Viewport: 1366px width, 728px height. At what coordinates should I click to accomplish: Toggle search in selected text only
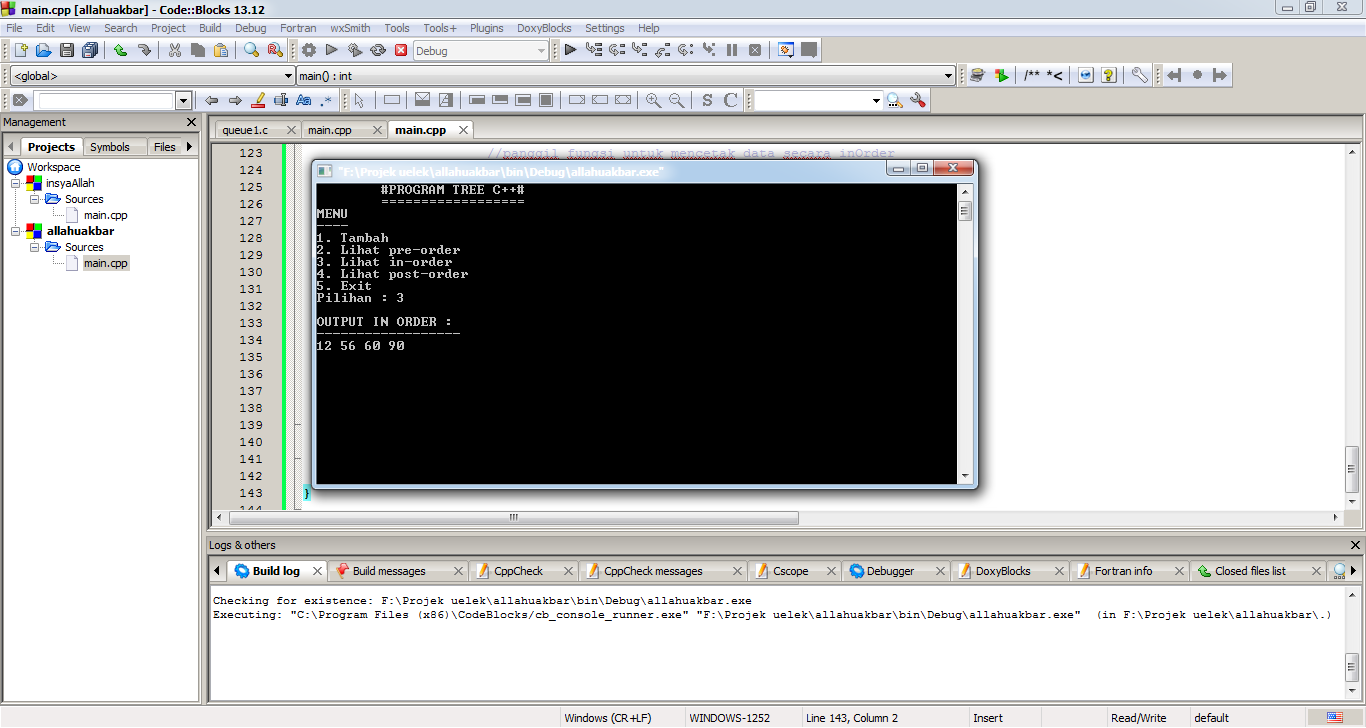click(x=281, y=100)
